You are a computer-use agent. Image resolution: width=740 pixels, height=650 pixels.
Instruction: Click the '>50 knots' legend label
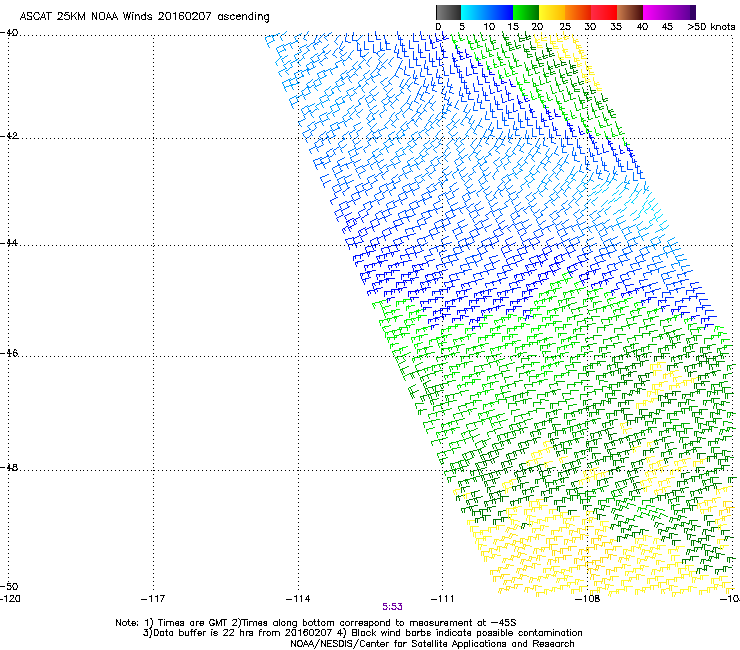click(711, 27)
